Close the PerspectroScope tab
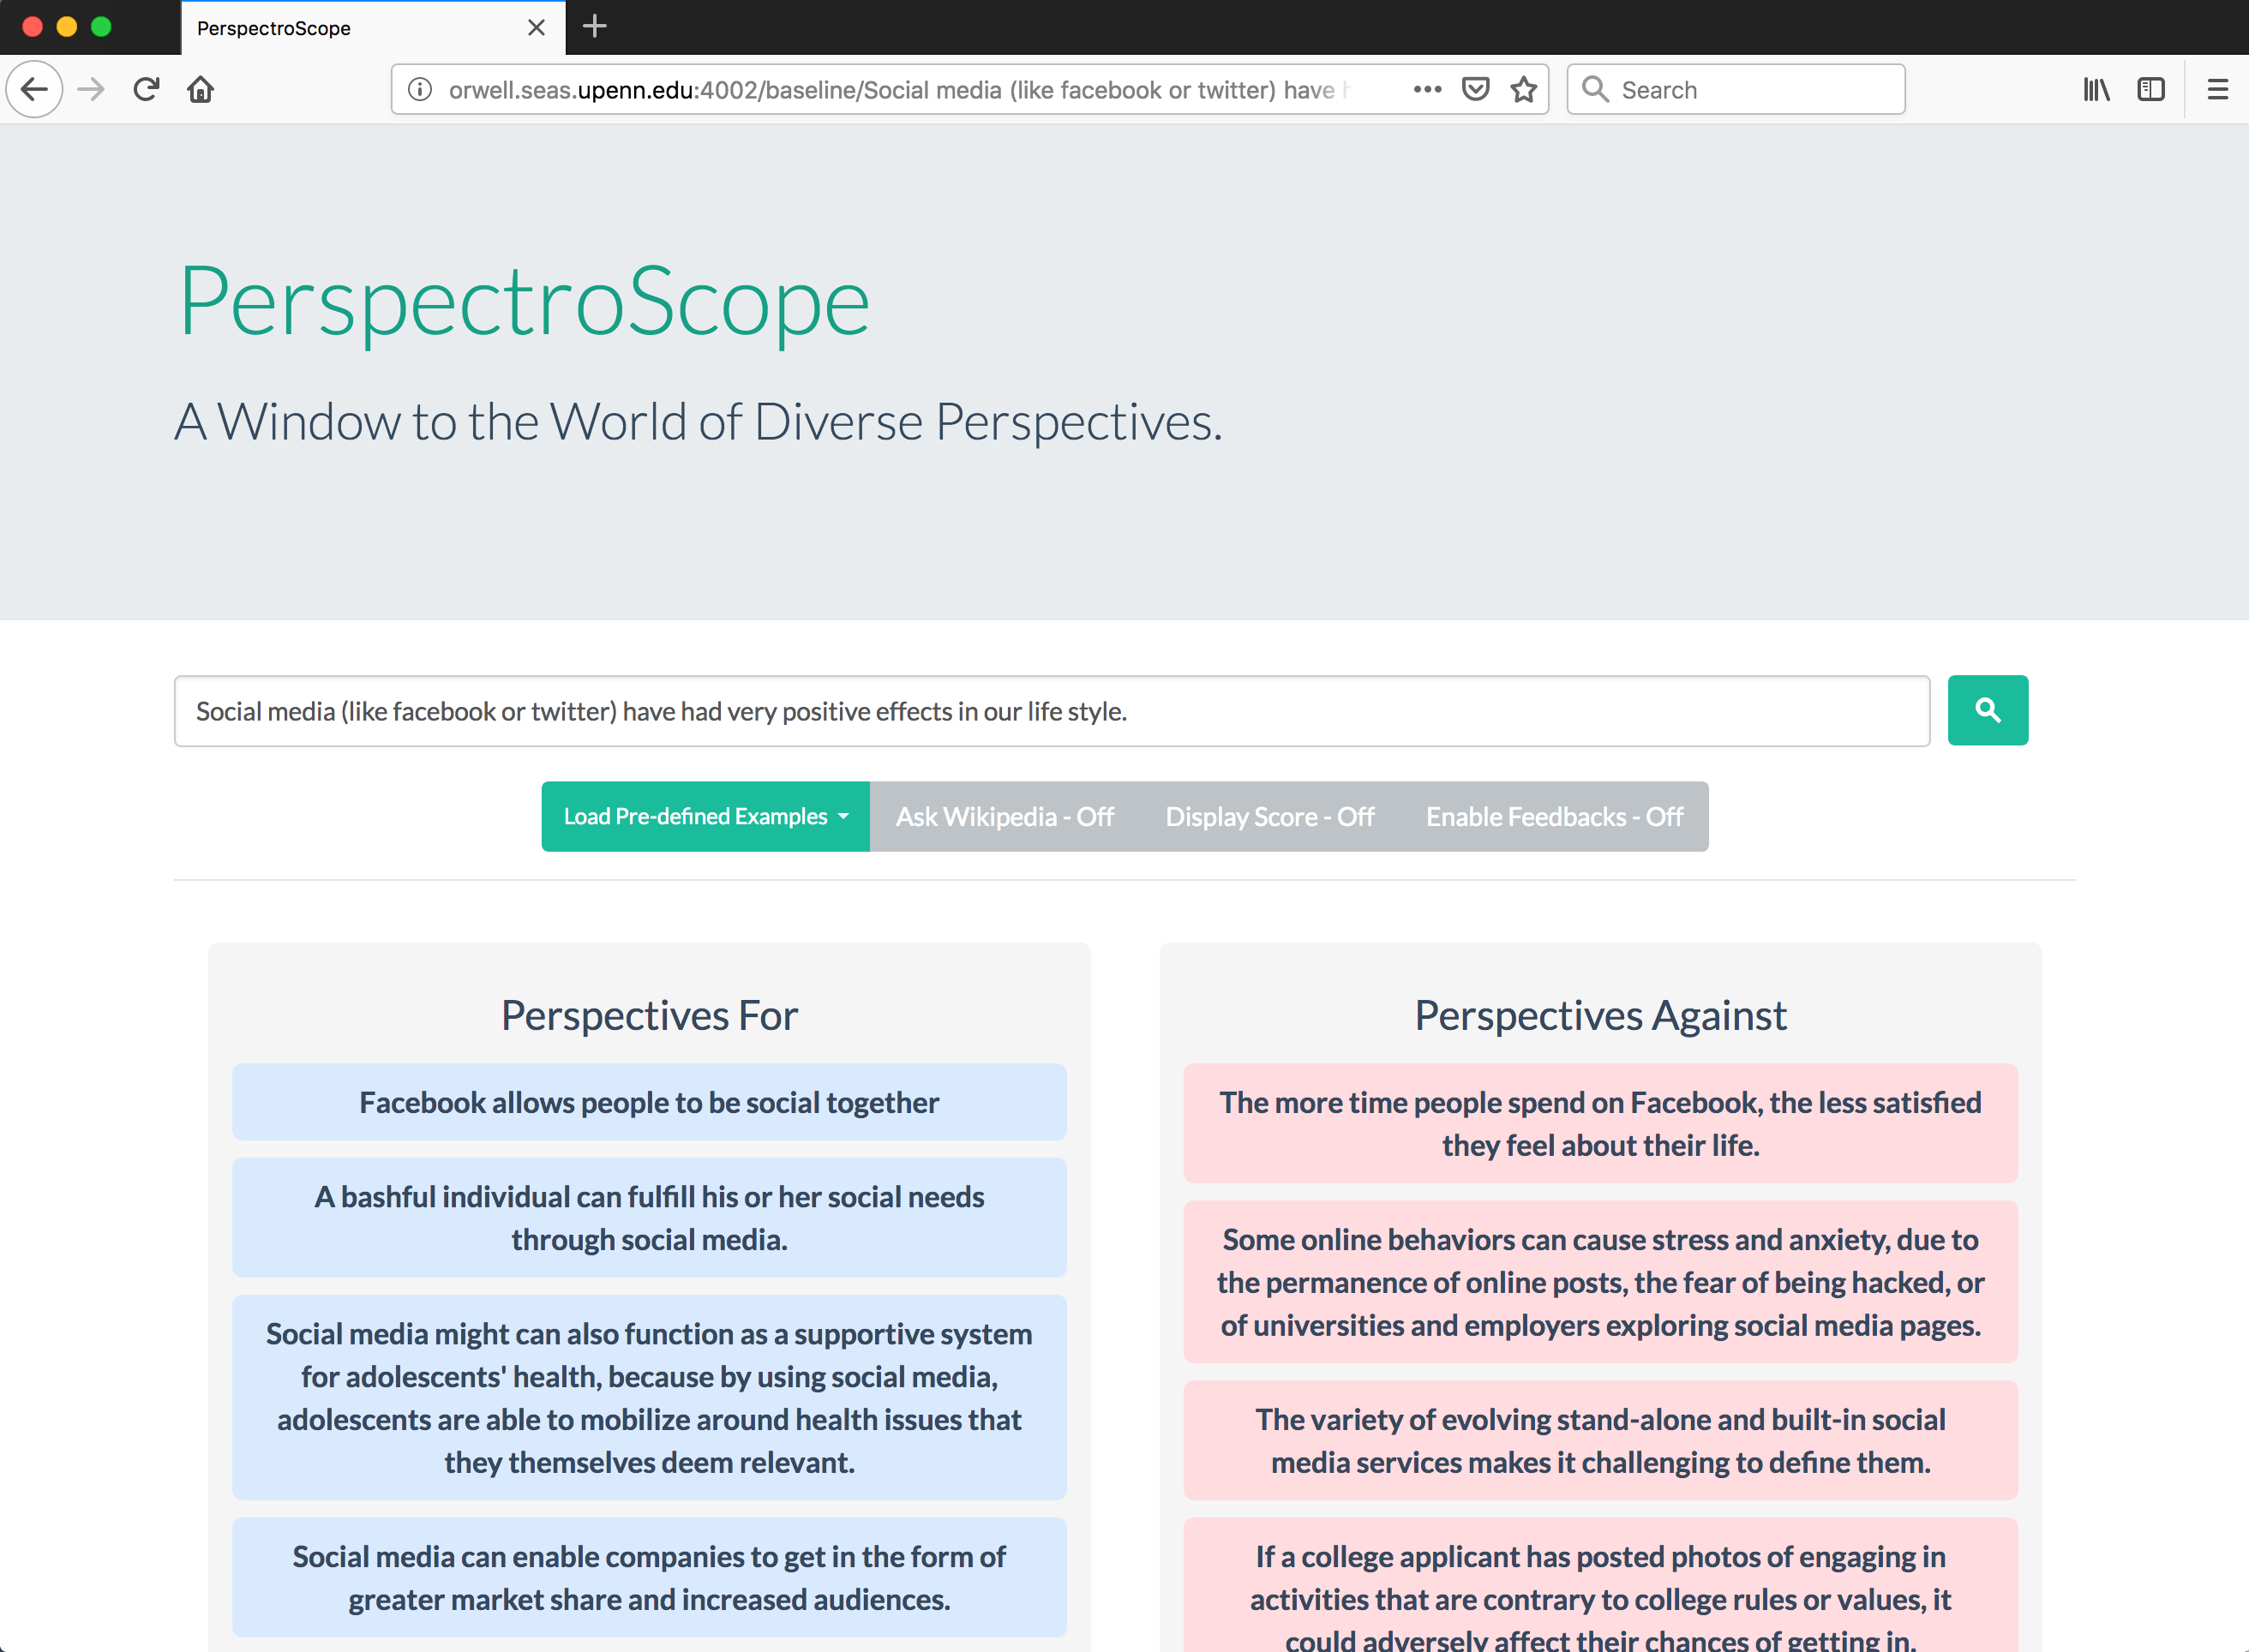This screenshot has height=1652, width=2249. (x=537, y=27)
